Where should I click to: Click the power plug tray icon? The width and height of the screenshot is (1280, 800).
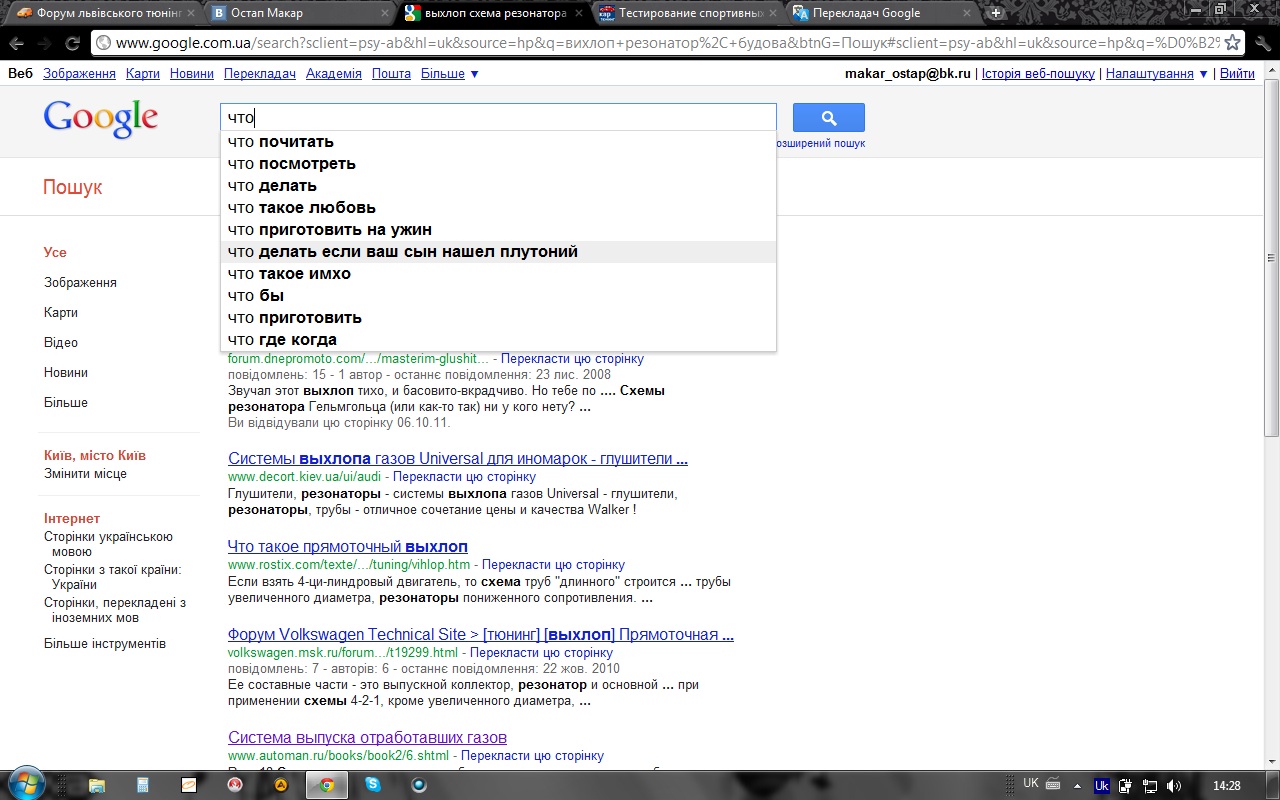click(x=1126, y=785)
